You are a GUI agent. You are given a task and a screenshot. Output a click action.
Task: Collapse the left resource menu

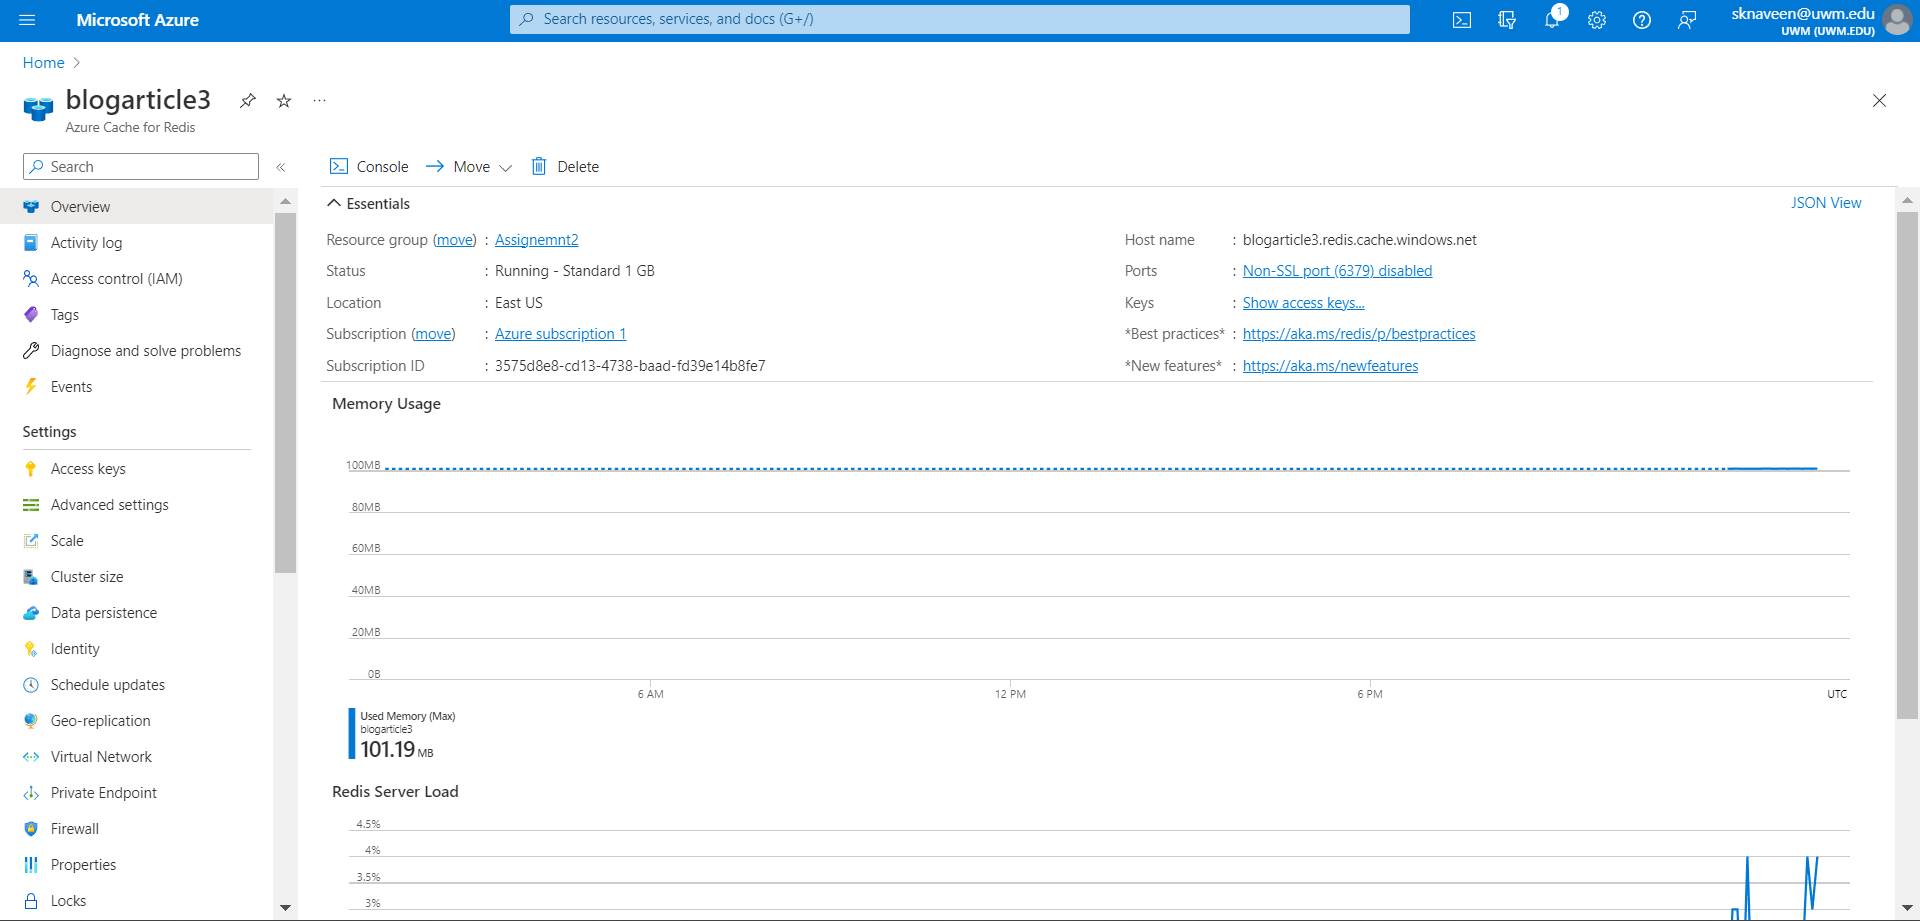click(281, 167)
